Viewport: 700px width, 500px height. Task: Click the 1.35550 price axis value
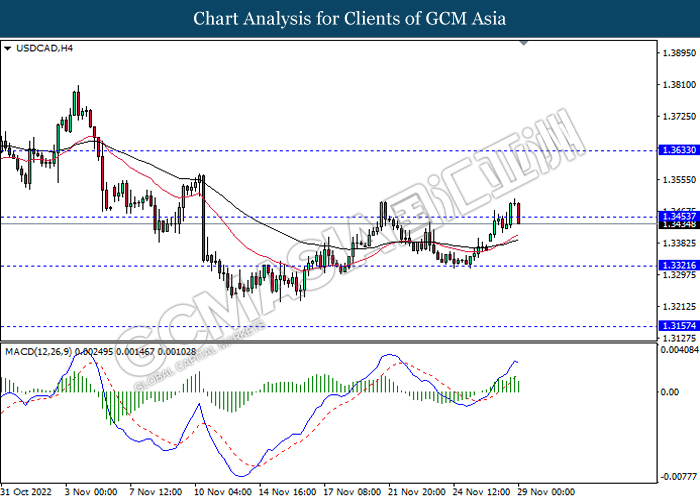point(679,179)
